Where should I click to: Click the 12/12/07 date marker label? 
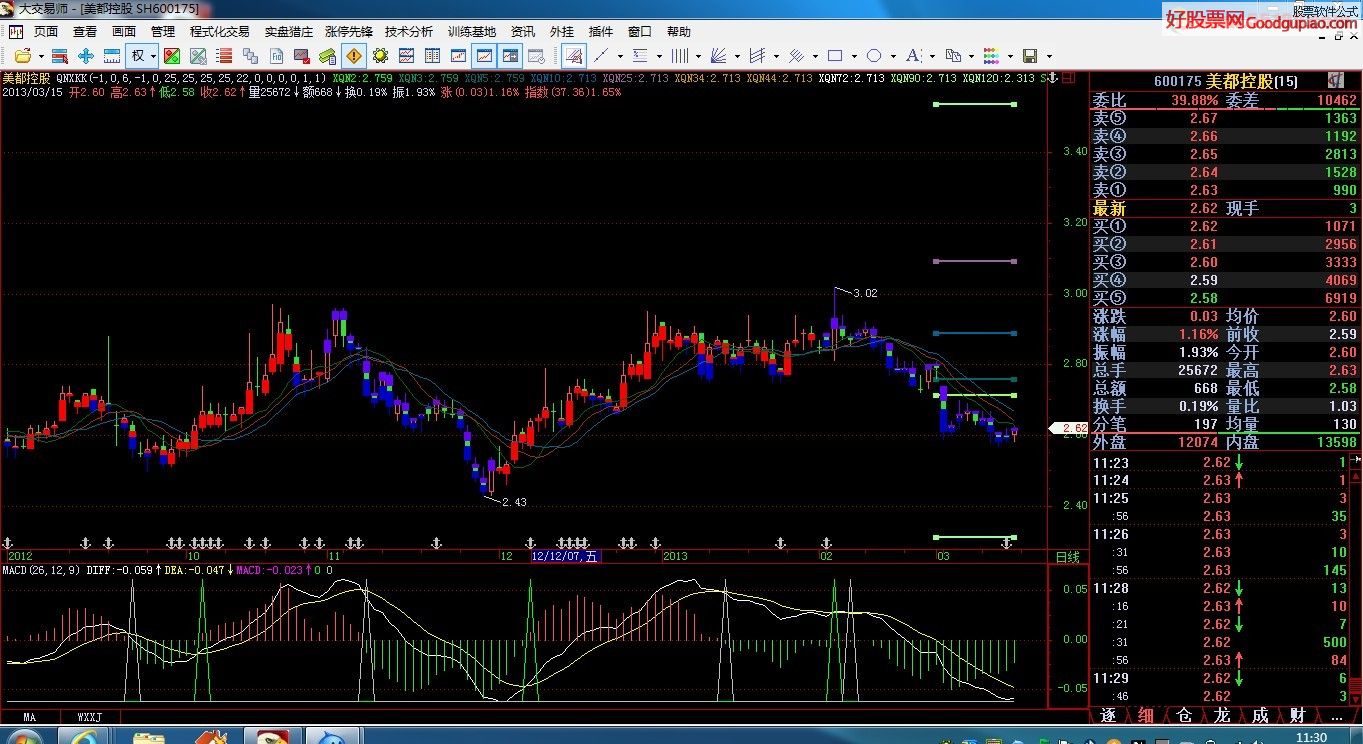pos(565,556)
